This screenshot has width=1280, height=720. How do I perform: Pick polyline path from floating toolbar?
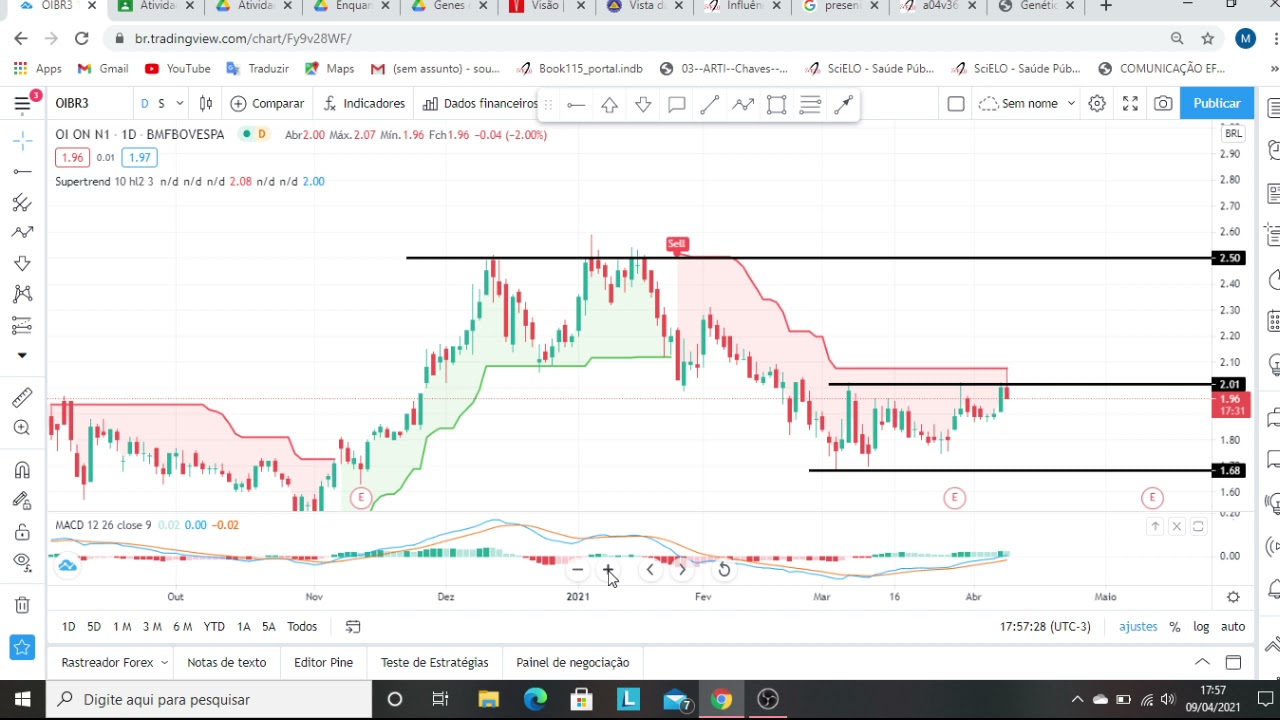pyautogui.click(x=743, y=104)
